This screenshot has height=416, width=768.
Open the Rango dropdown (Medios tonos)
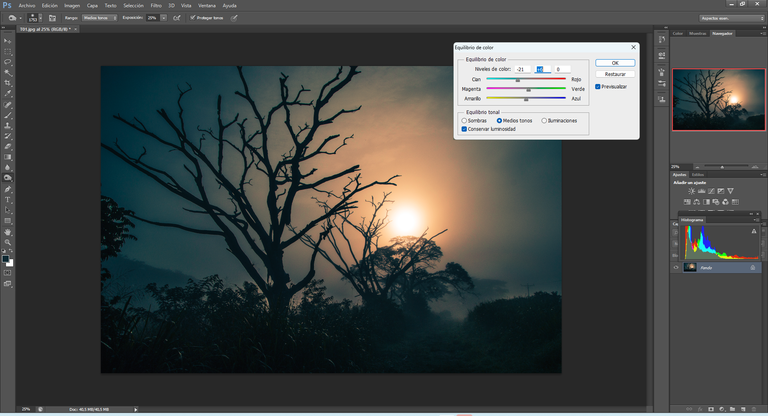pyautogui.click(x=99, y=18)
